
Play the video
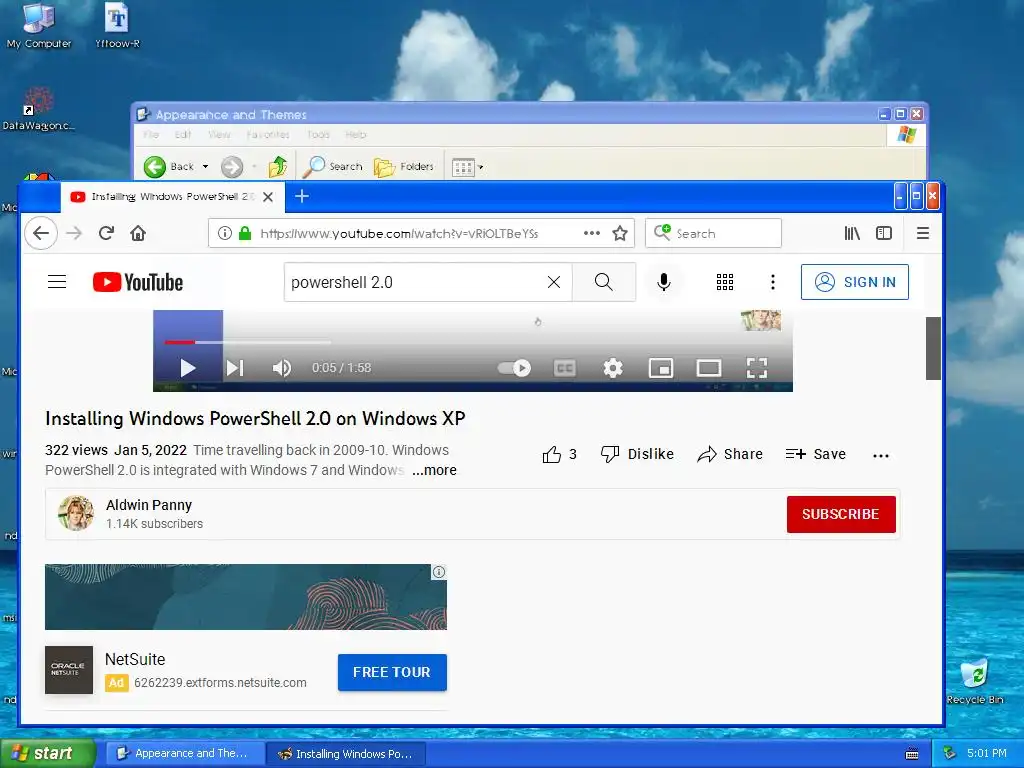[187, 368]
